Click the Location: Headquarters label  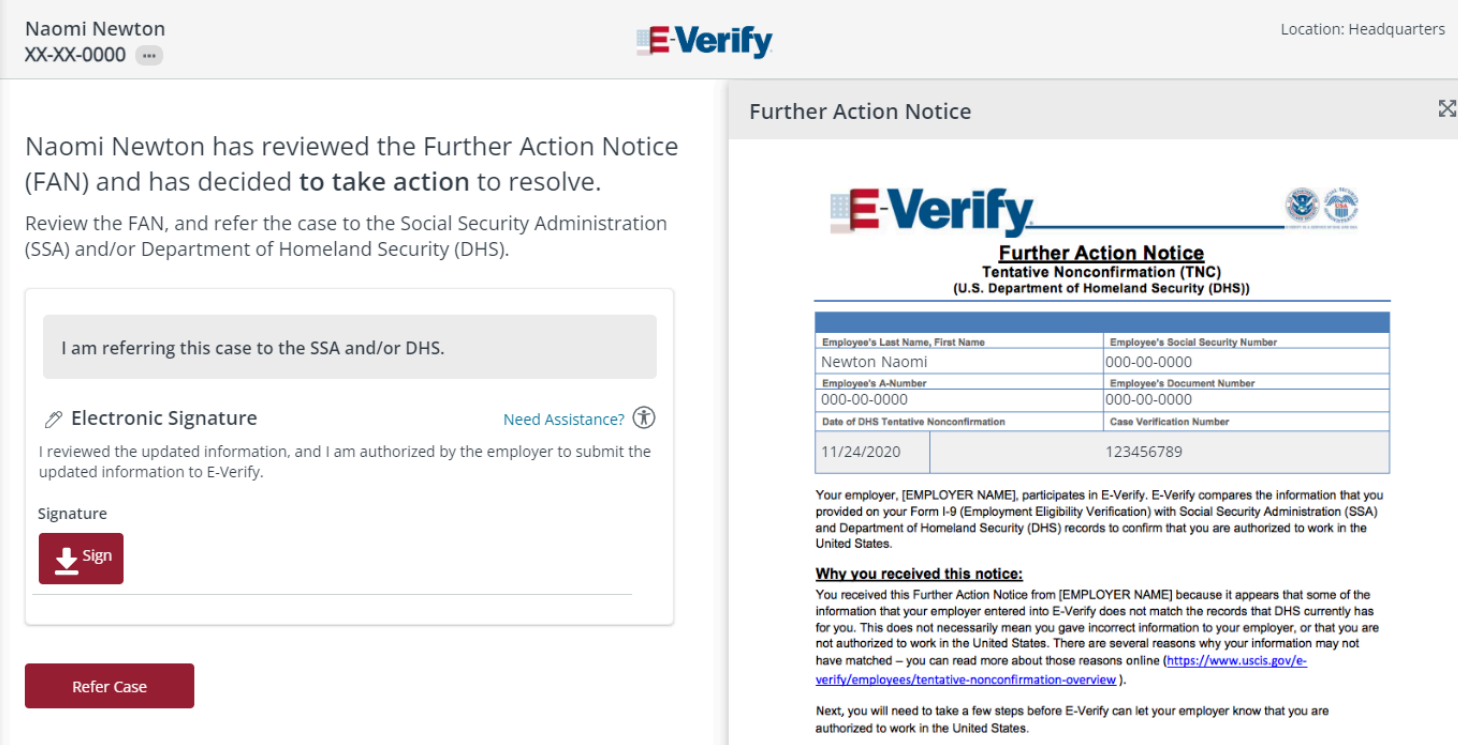(1362, 29)
